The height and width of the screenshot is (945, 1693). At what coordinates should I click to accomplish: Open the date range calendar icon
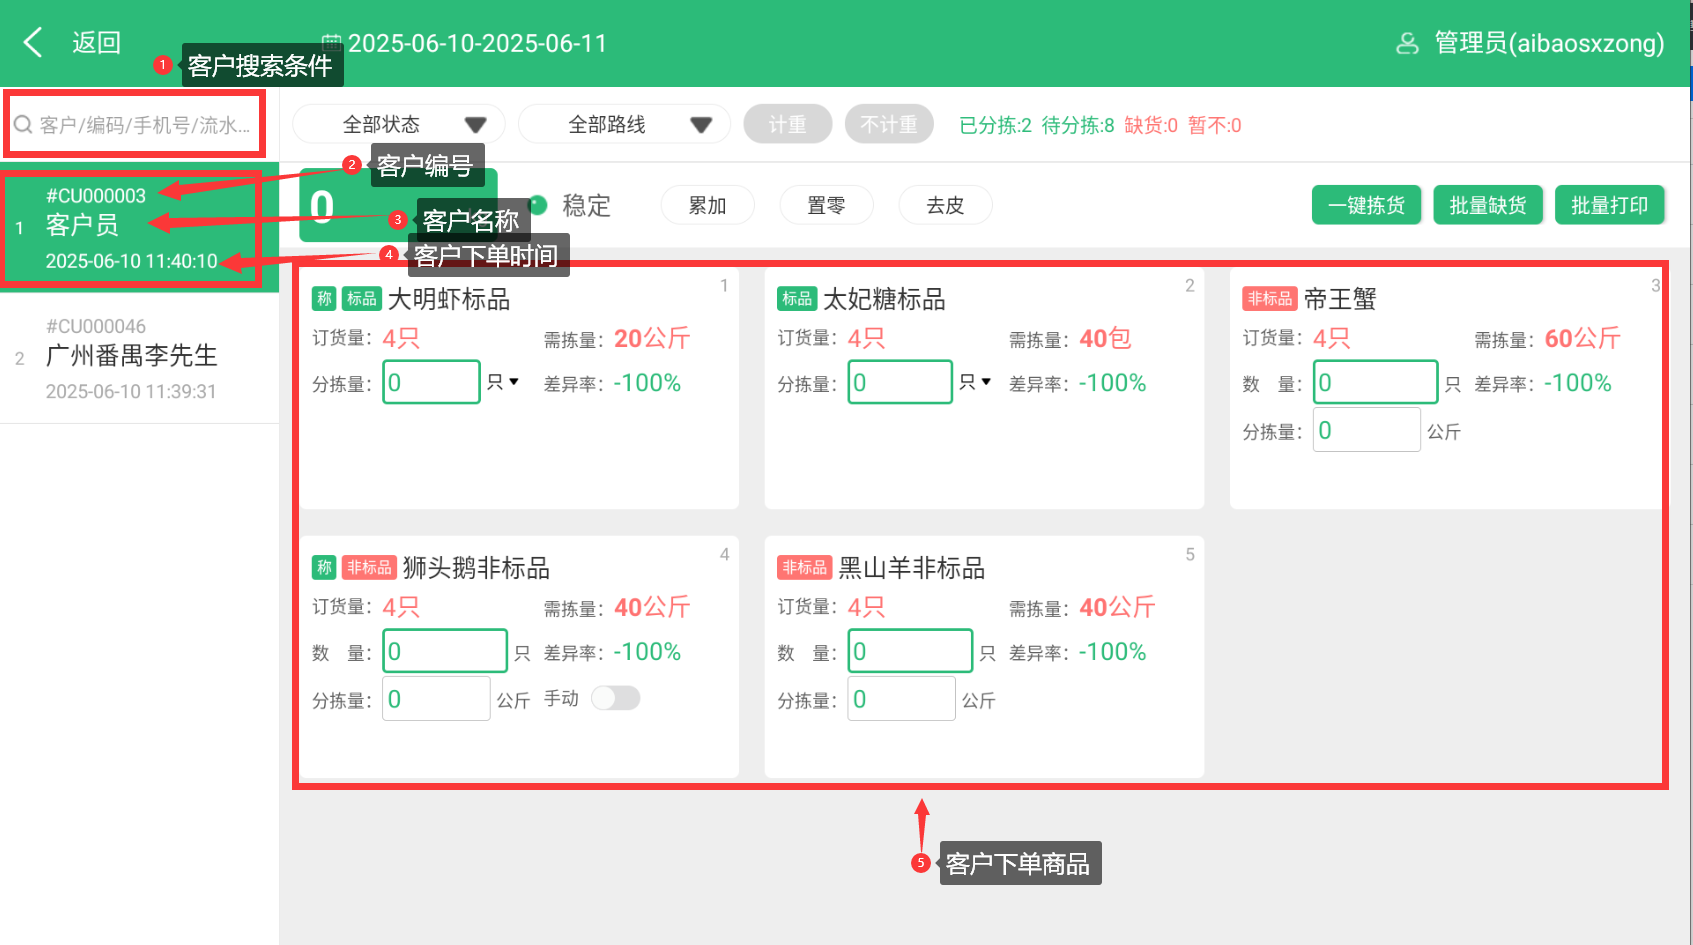[331, 42]
